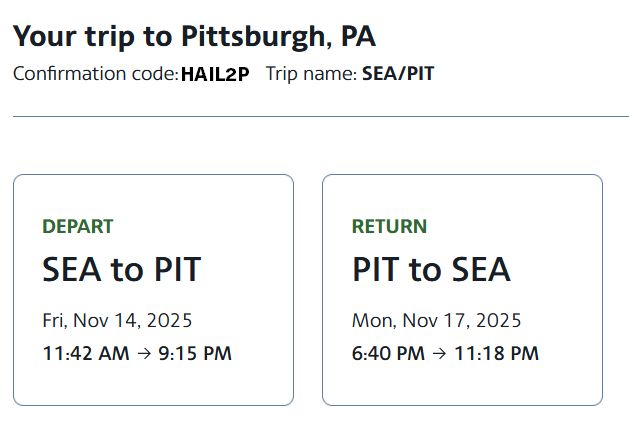The height and width of the screenshot is (428, 629).
Task: Click the "Confirmation code:" label
Action: tap(95, 74)
